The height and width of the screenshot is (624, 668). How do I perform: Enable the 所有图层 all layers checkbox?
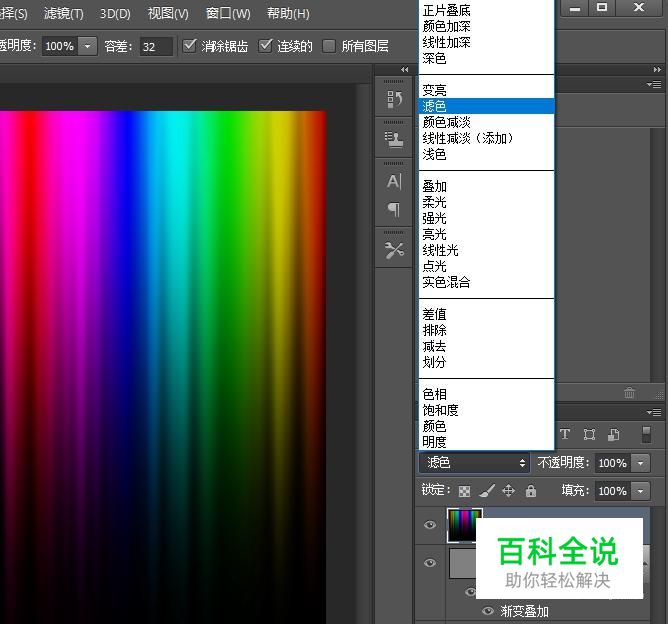coord(329,46)
